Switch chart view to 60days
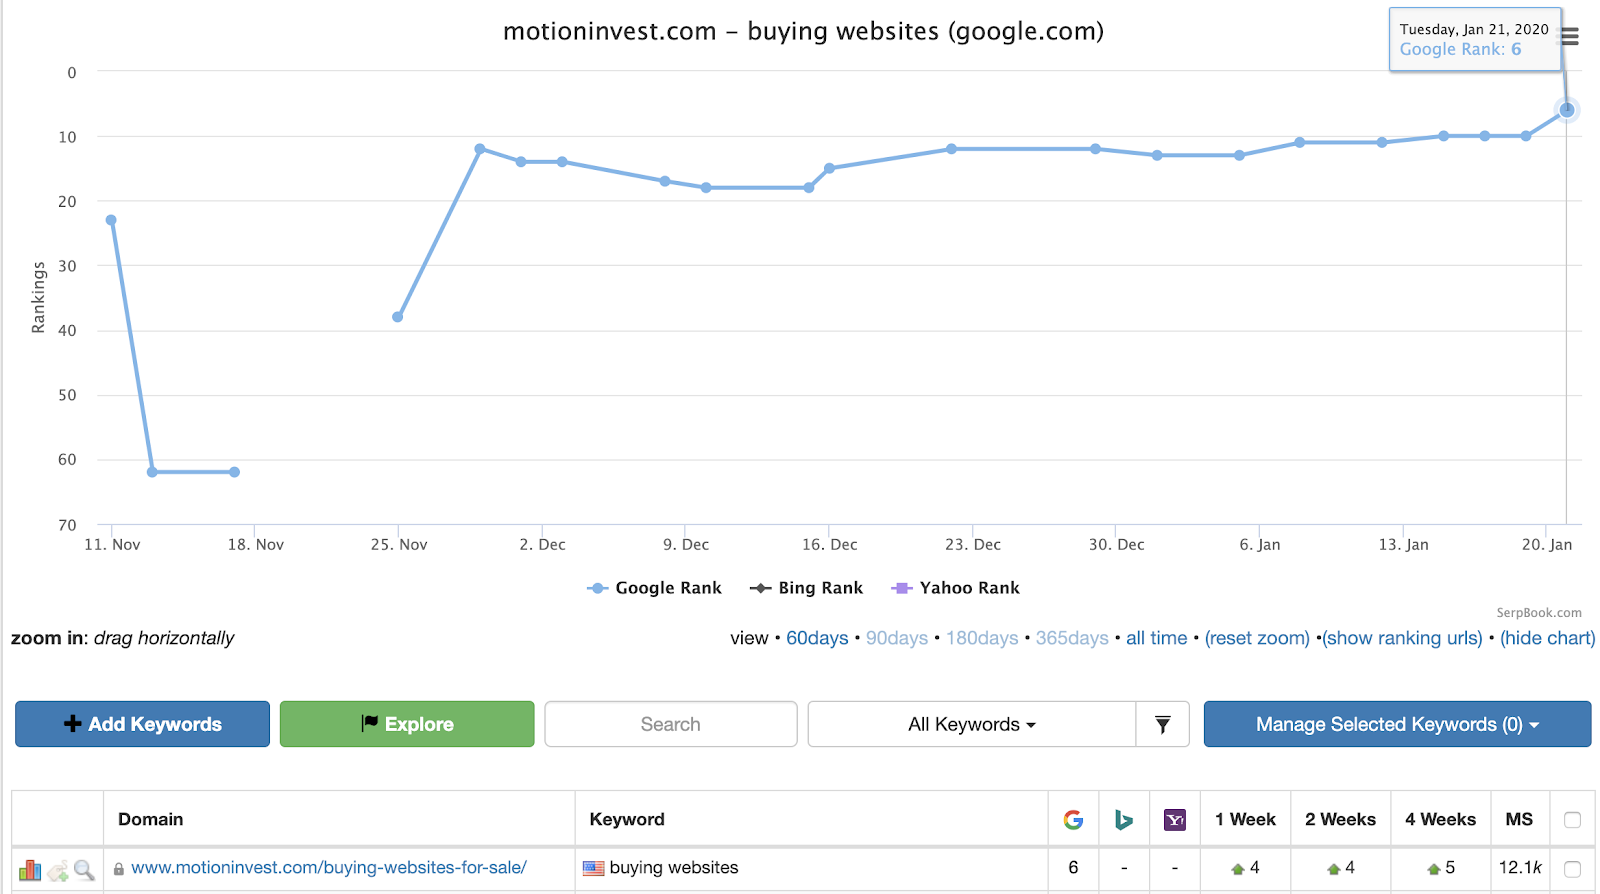 click(x=817, y=638)
